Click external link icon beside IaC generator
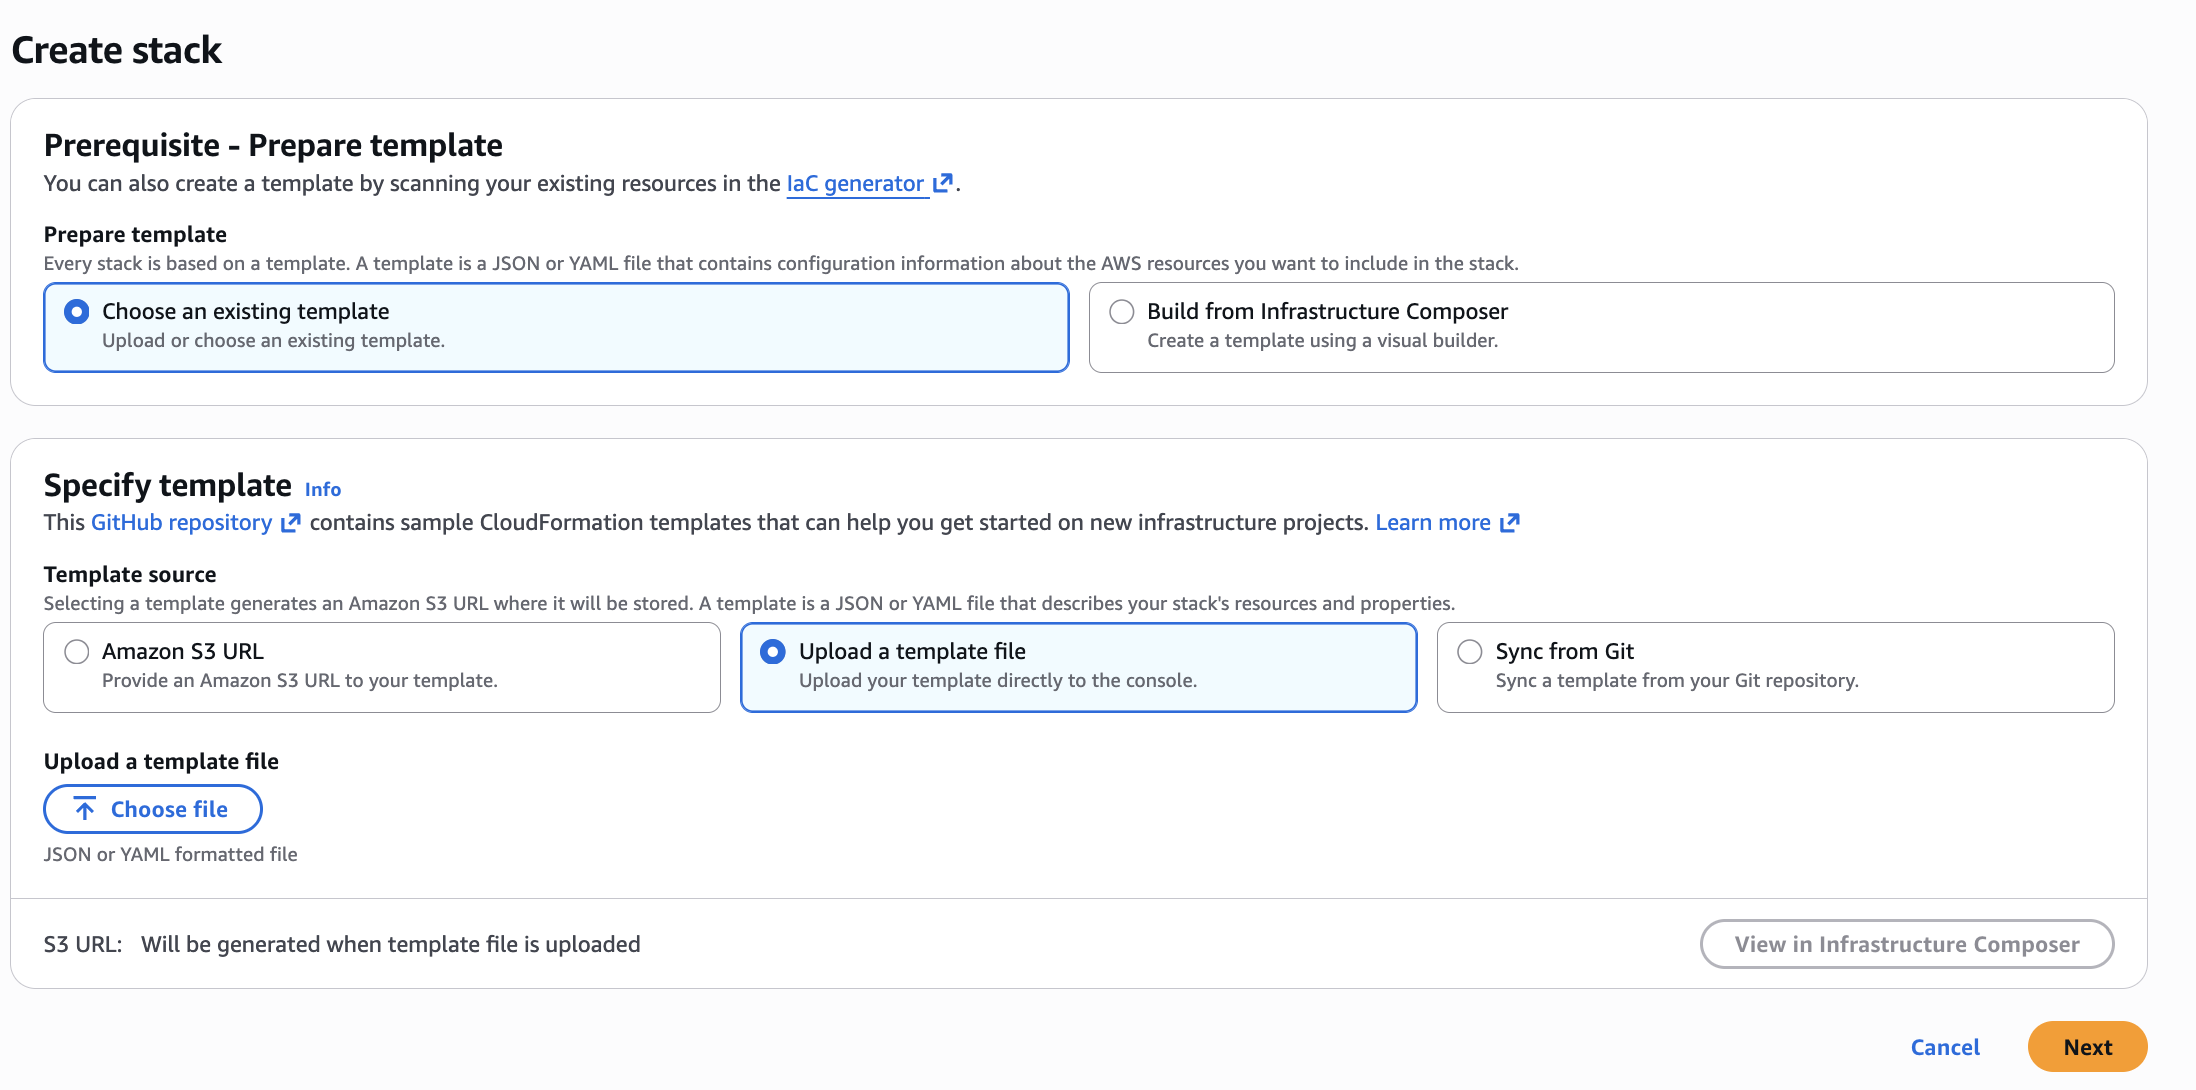Image resolution: width=2196 pixels, height=1090 pixels. pyautogui.click(x=942, y=184)
